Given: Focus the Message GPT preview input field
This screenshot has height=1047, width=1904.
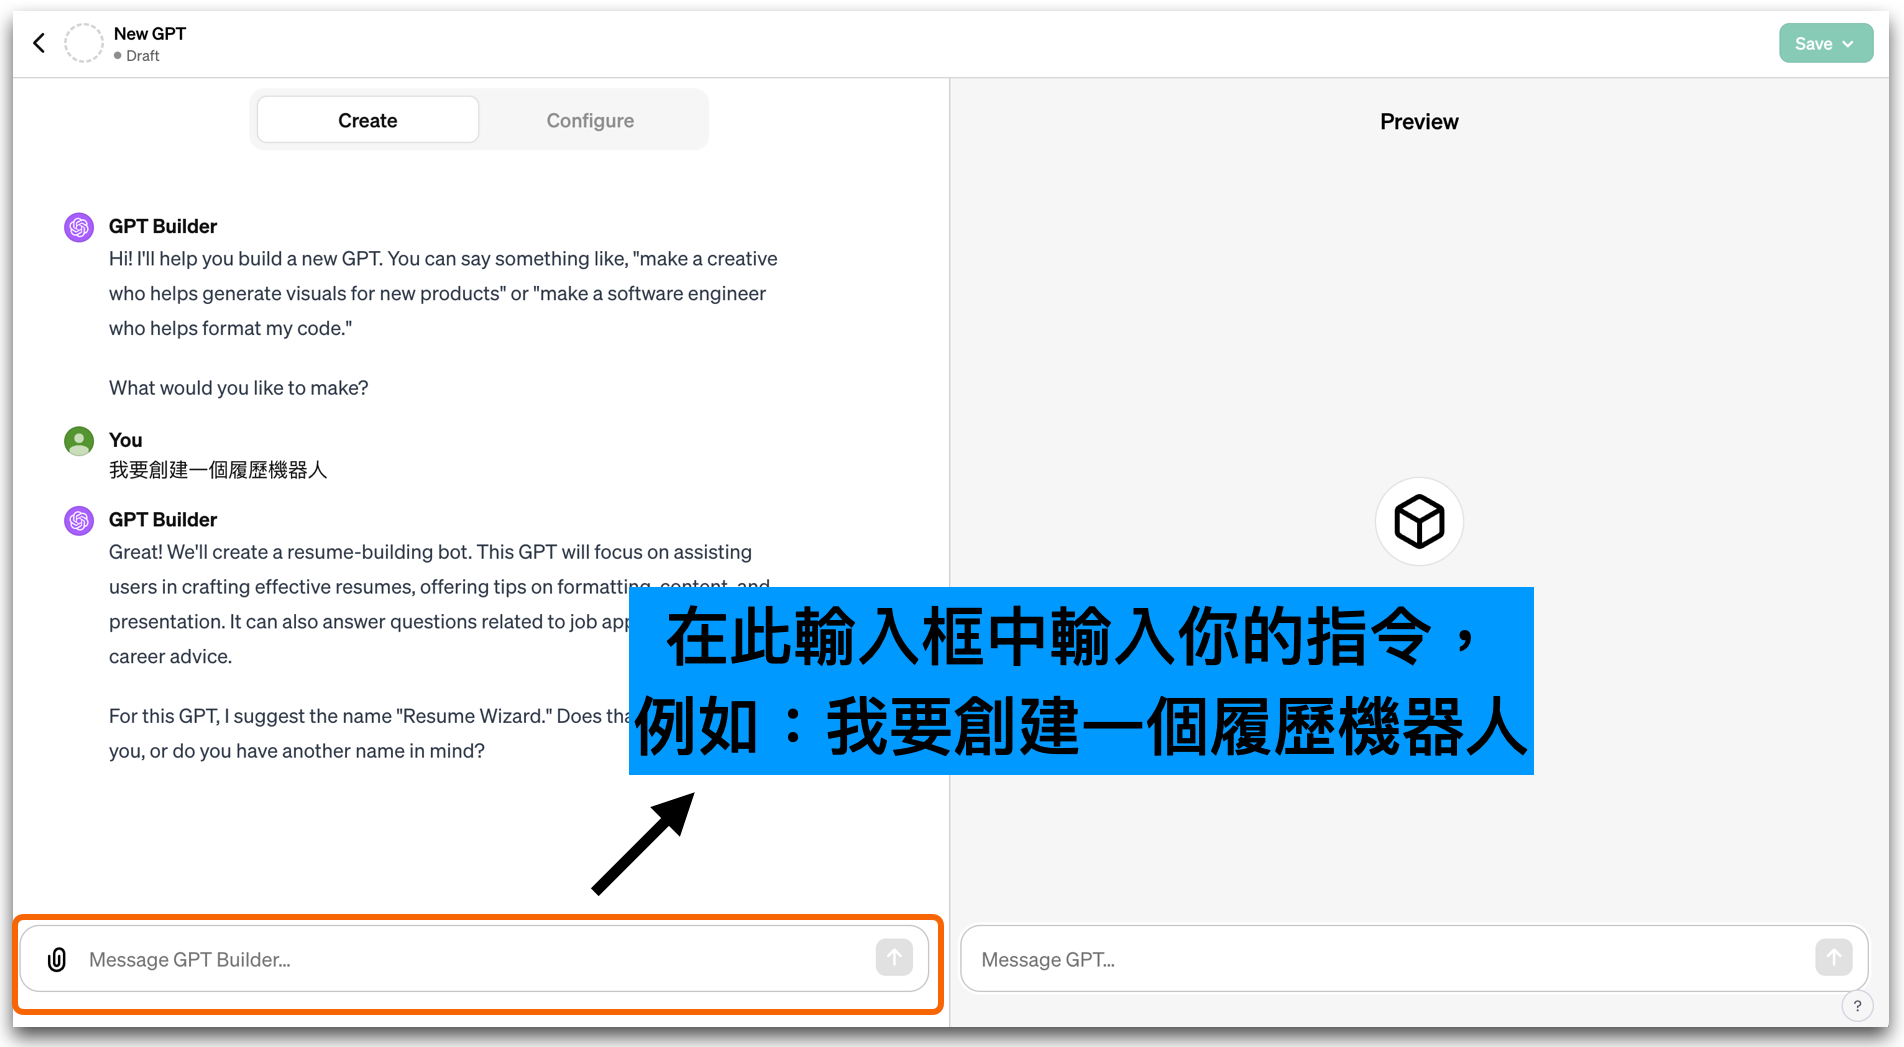Looking at the screenshot, I should click(1390, 959).
